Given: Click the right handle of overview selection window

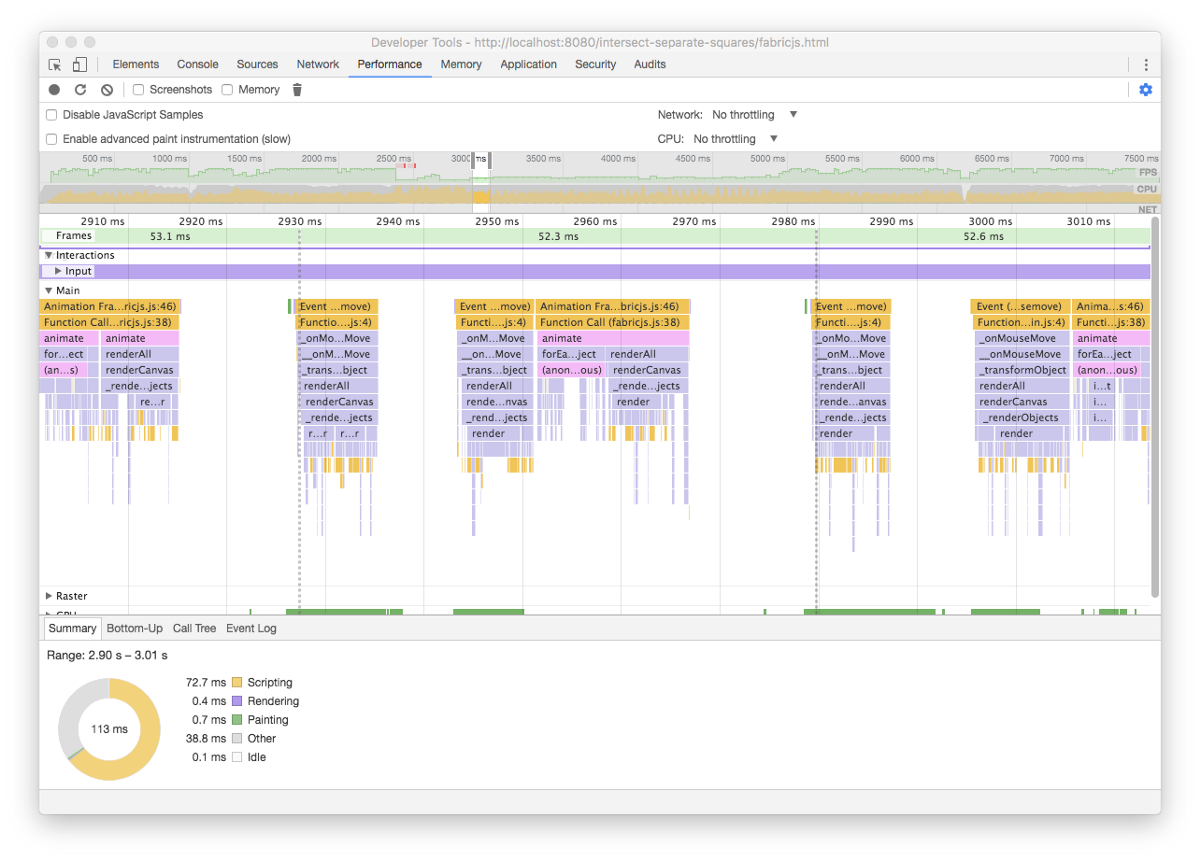Looking at the screenshot, I should (490, 159).
